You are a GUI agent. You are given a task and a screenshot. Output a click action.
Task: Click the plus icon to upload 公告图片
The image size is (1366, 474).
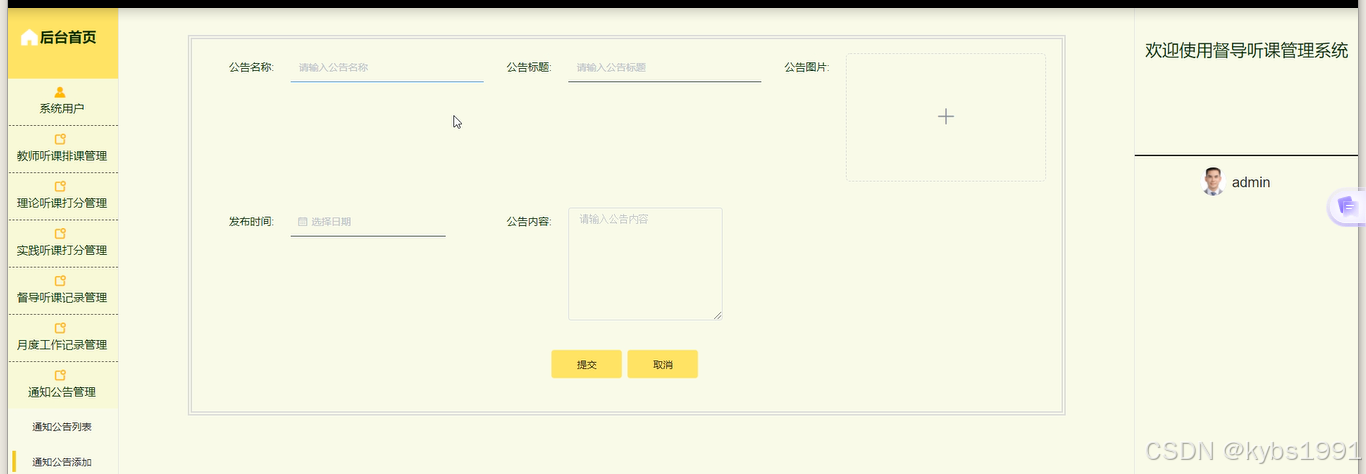(946, 117)
